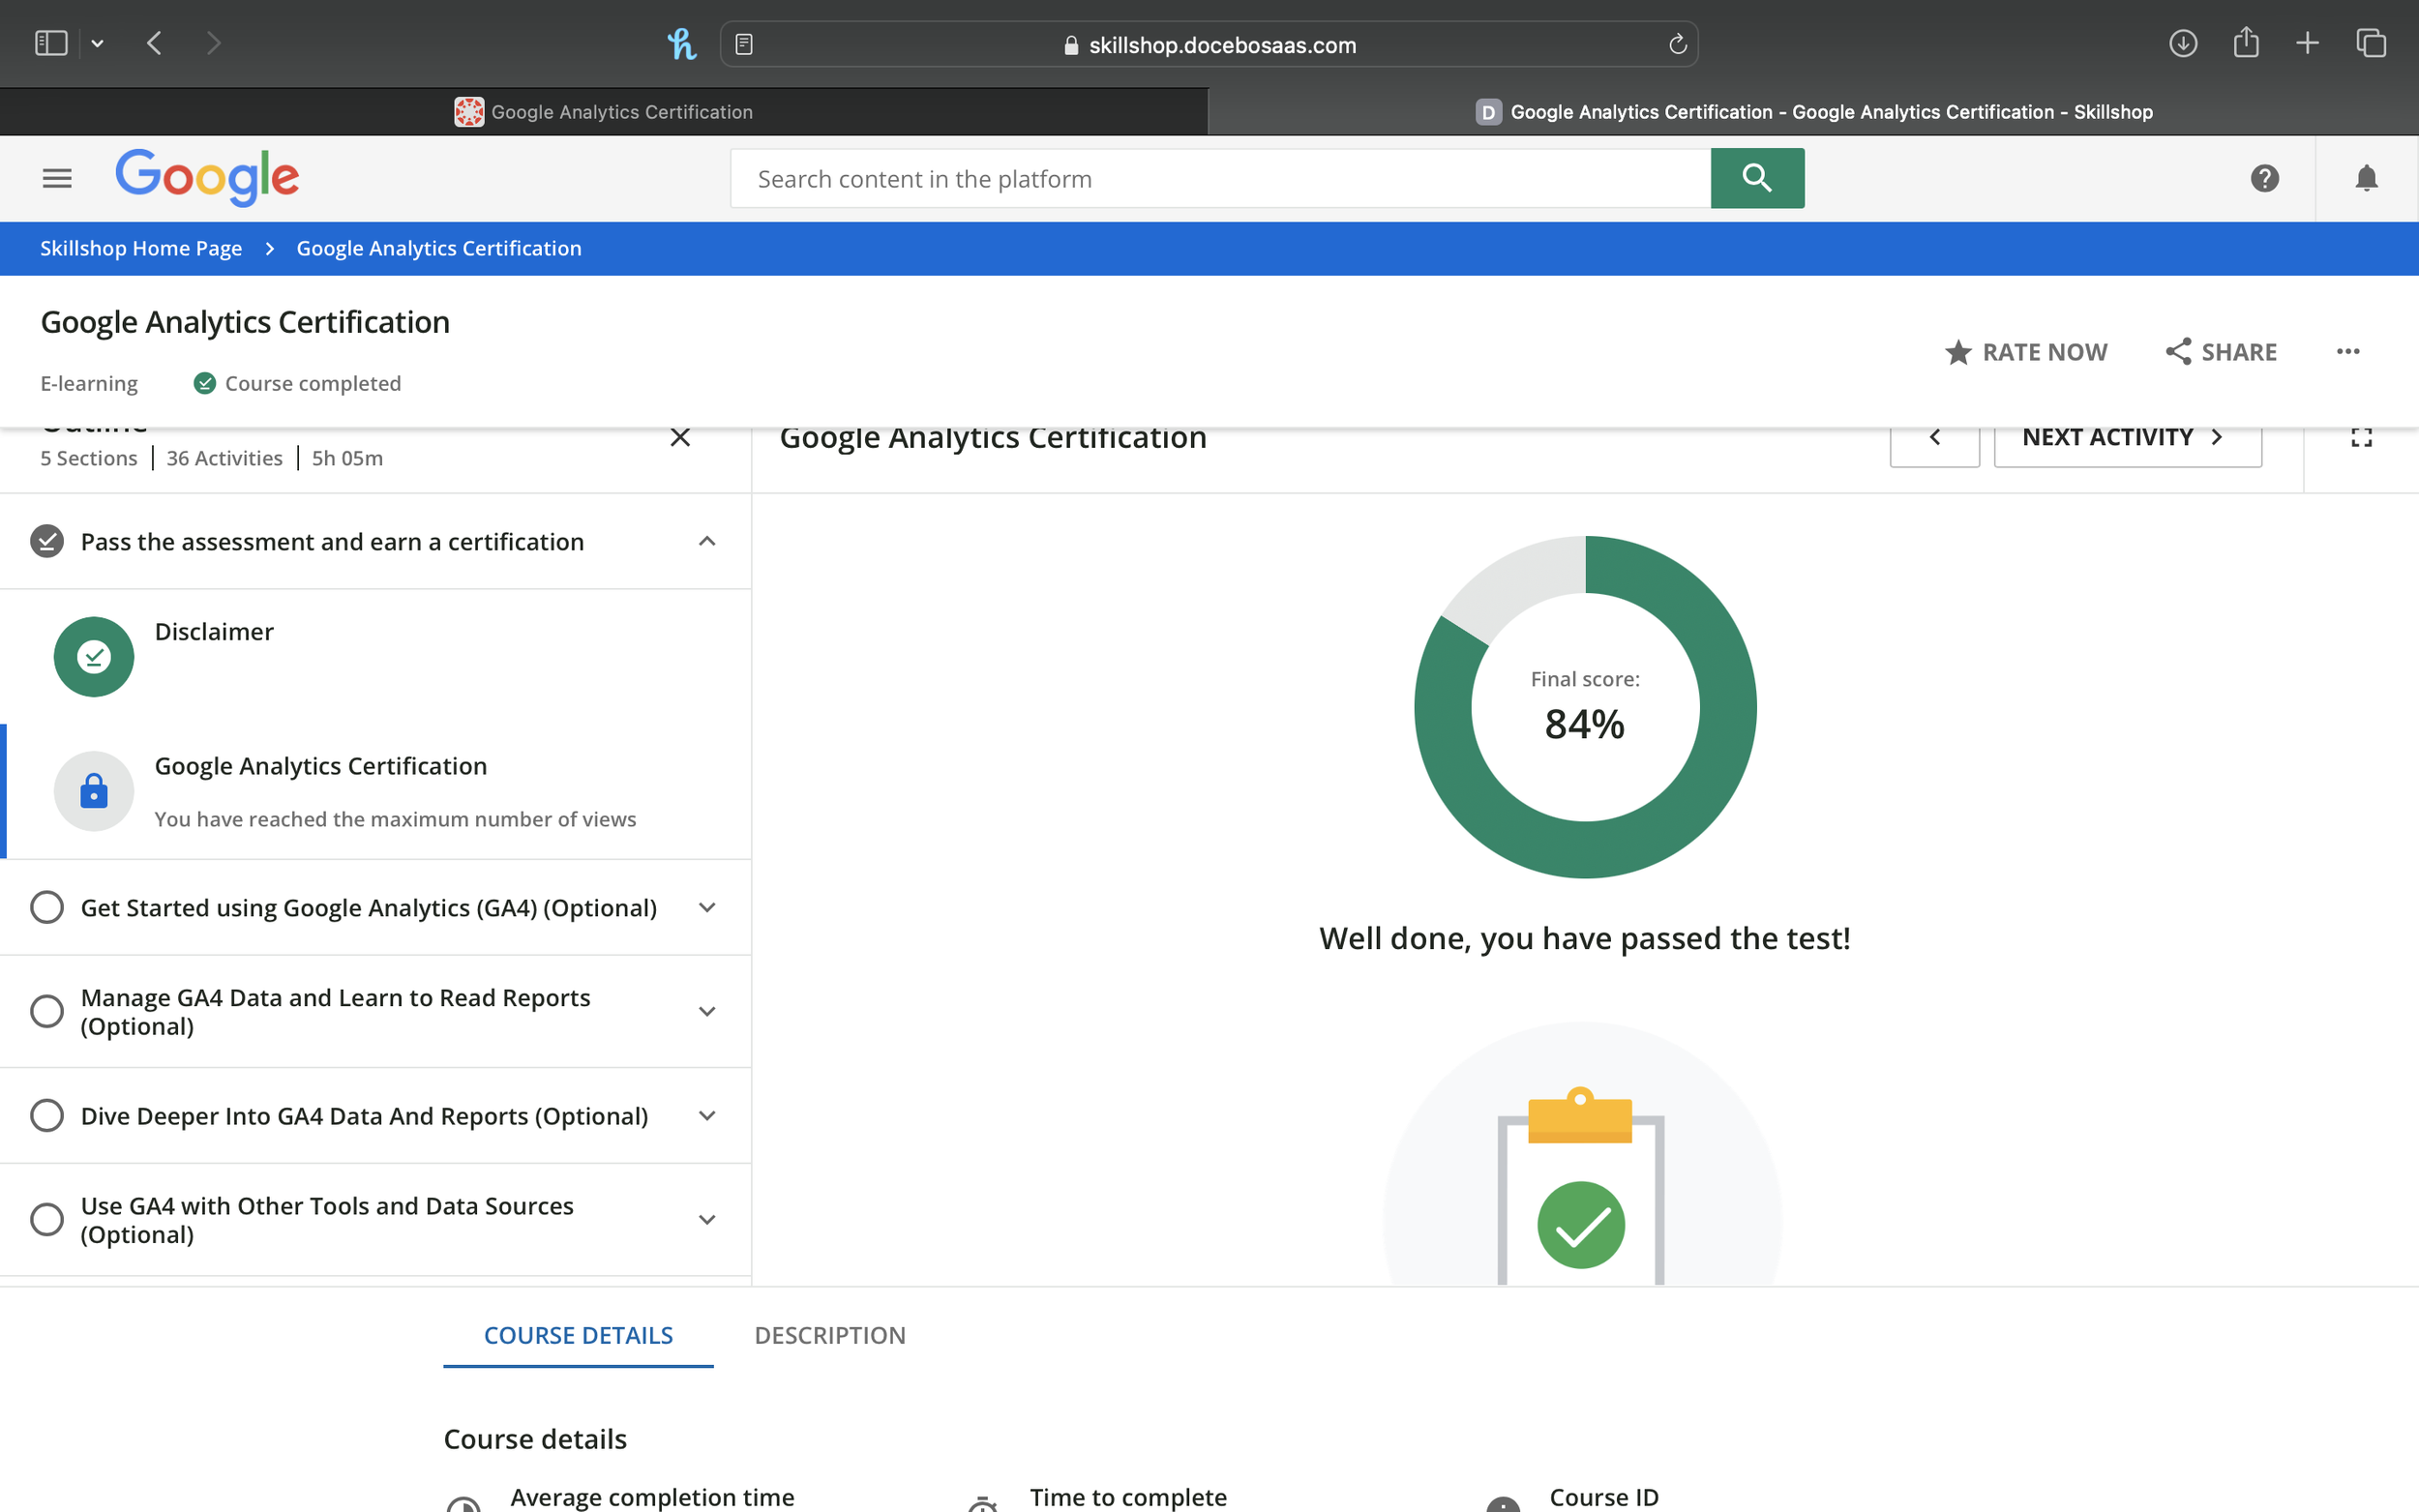Focus the skillshop.docebosaas.com address bar
Viewport: 2419px width, 1512px height.
click(1209, 44)
